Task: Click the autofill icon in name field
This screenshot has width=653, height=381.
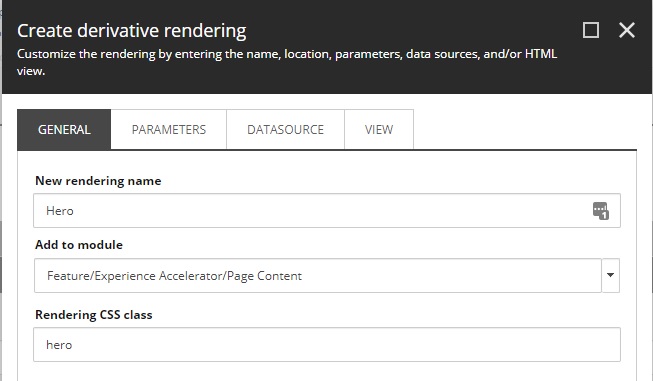Action: pos(601,211)
